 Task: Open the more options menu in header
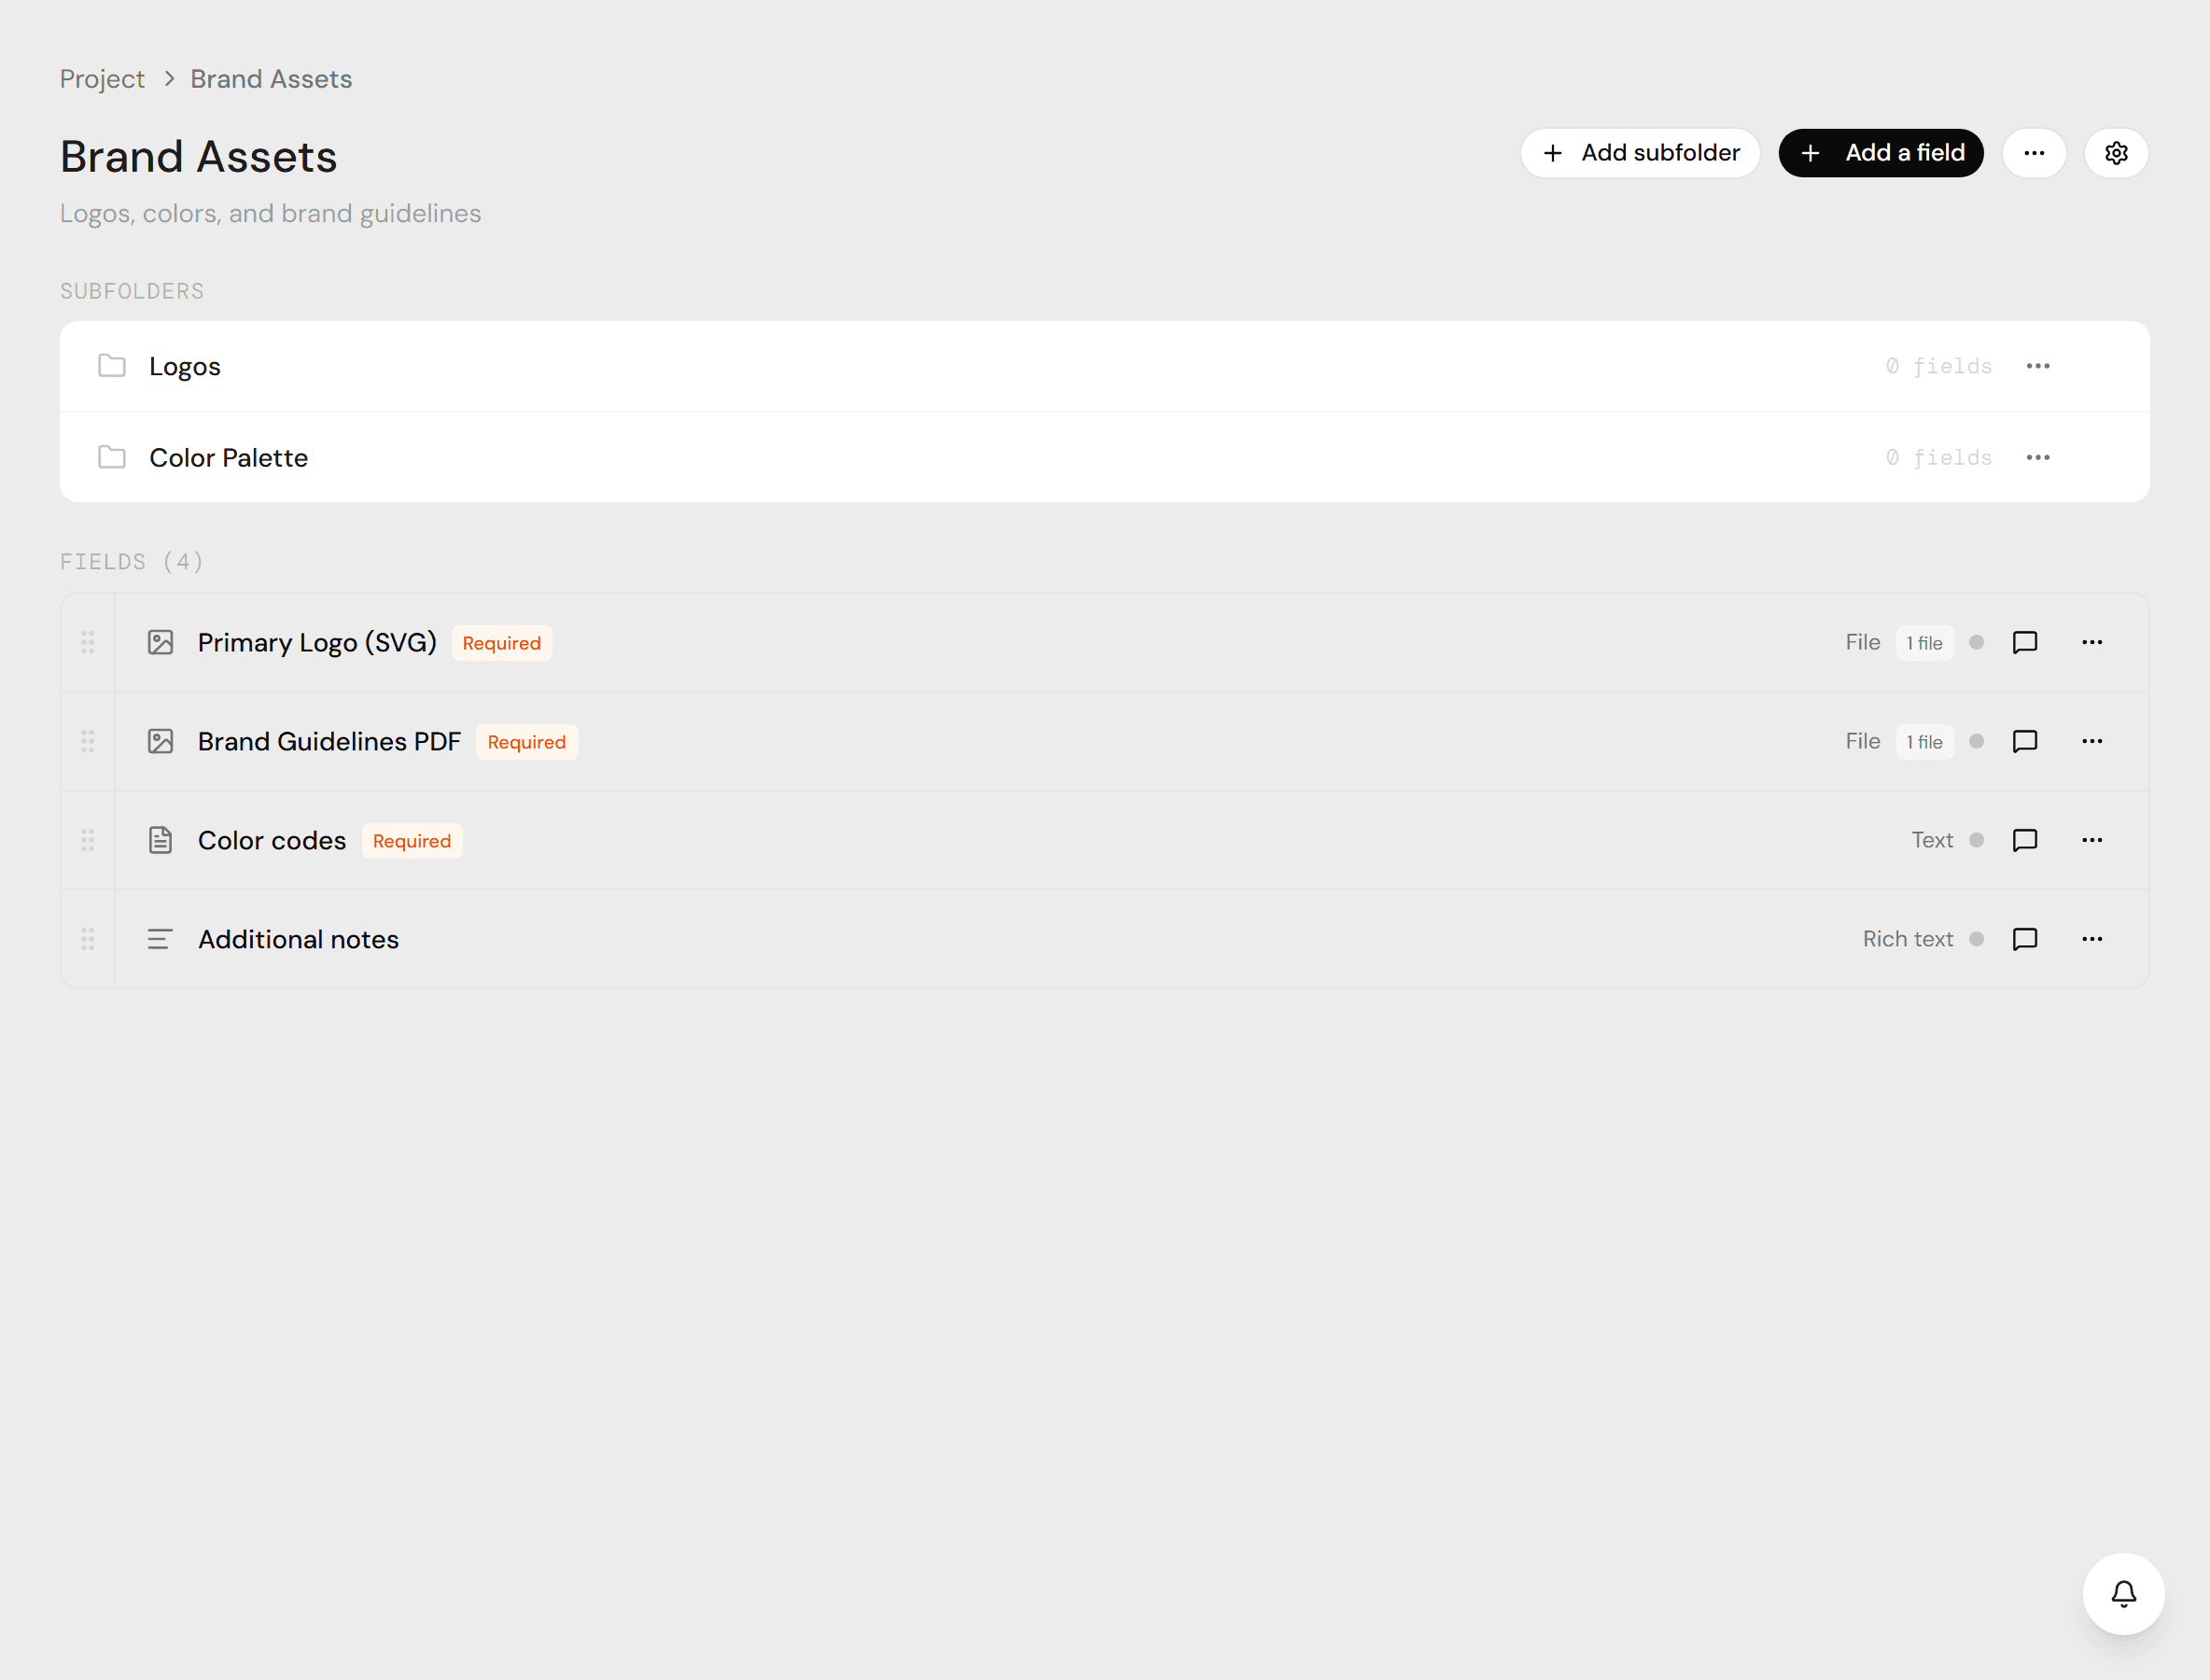point(2034,153)
